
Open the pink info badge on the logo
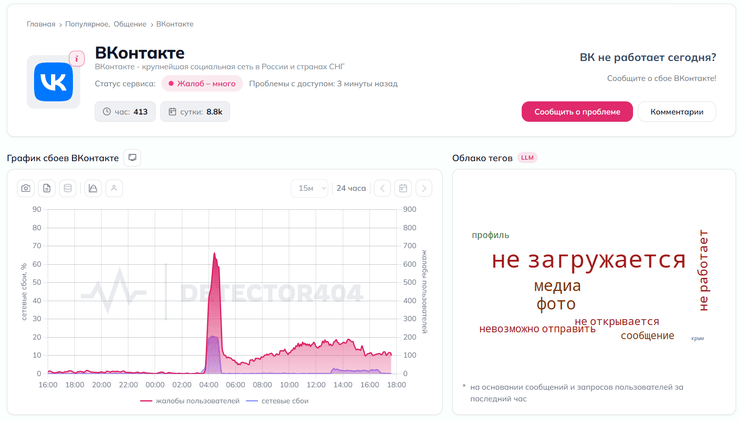click(x=77, y=59)
